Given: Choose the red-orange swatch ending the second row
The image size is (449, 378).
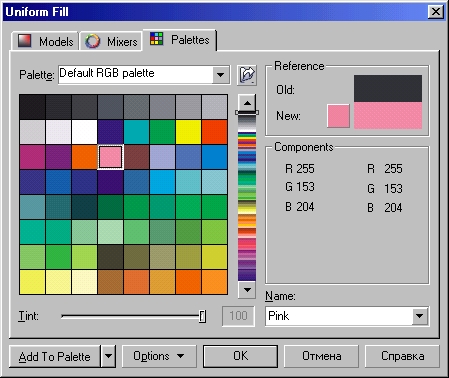Looking at the screenshot, I should pos(214,132).
